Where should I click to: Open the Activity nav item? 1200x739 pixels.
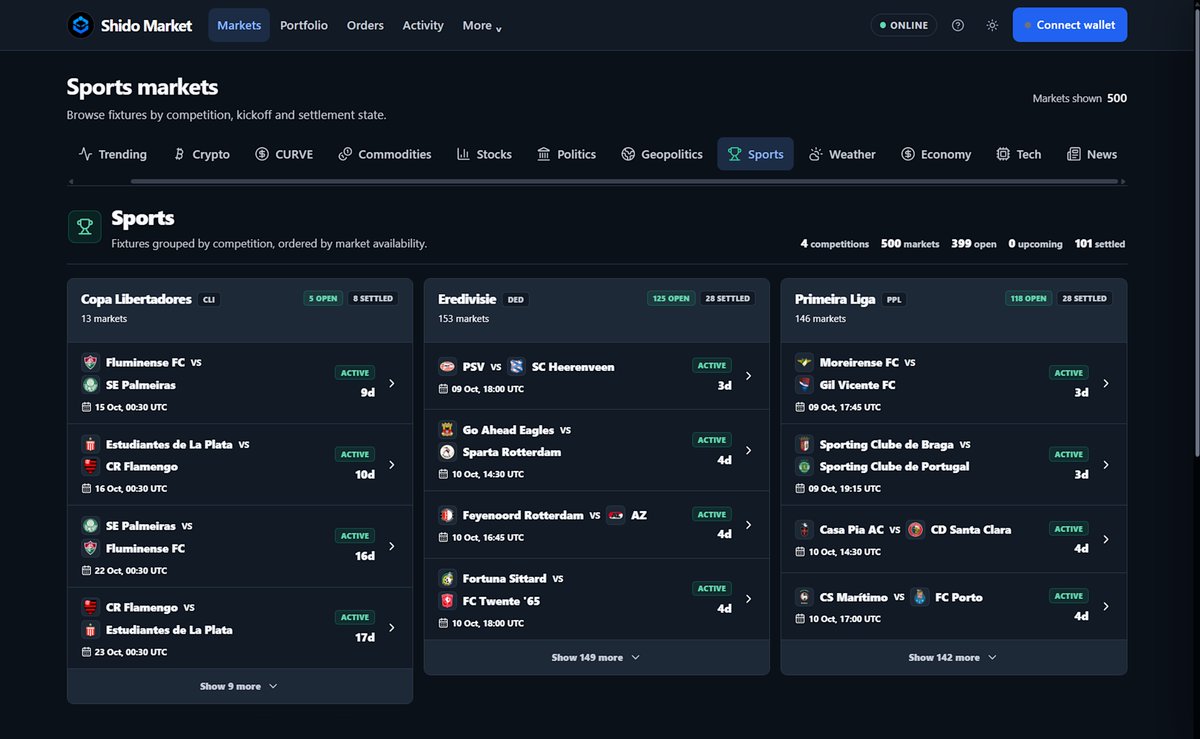tap(423, 25)
